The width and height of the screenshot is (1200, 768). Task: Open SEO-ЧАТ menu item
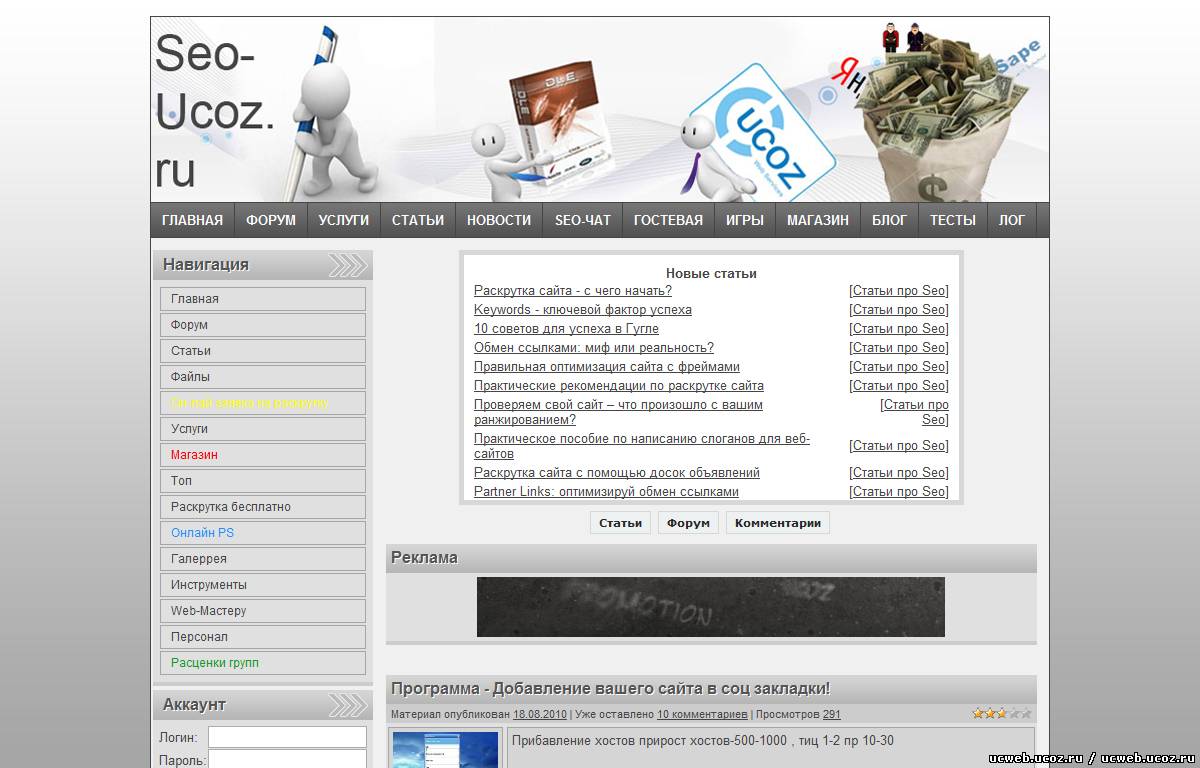(583, 220)
